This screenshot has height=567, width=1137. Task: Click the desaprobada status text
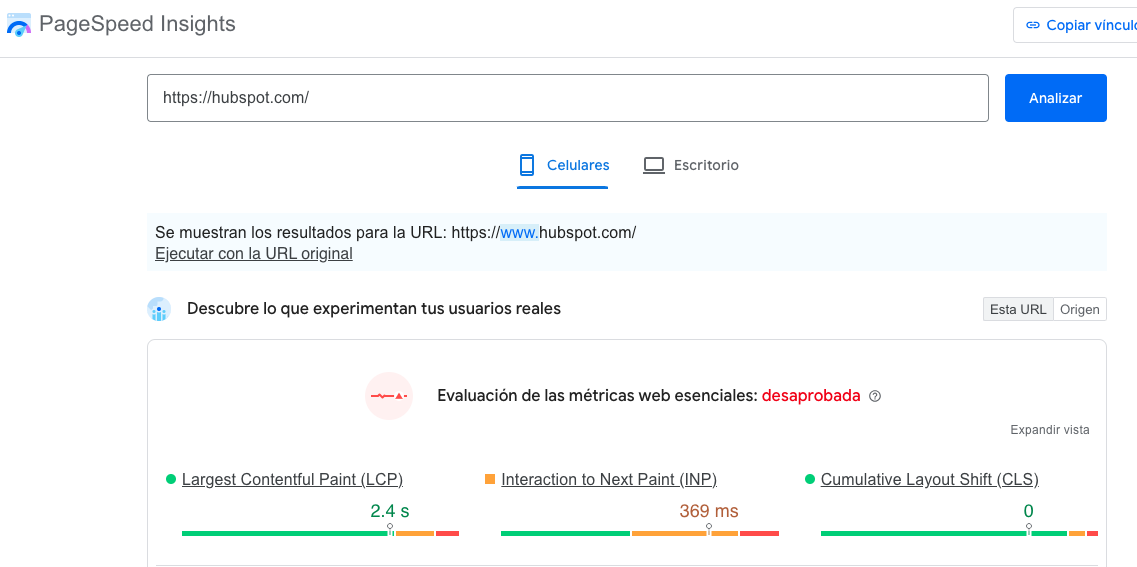pyautogui.click(x=811, y=396)
